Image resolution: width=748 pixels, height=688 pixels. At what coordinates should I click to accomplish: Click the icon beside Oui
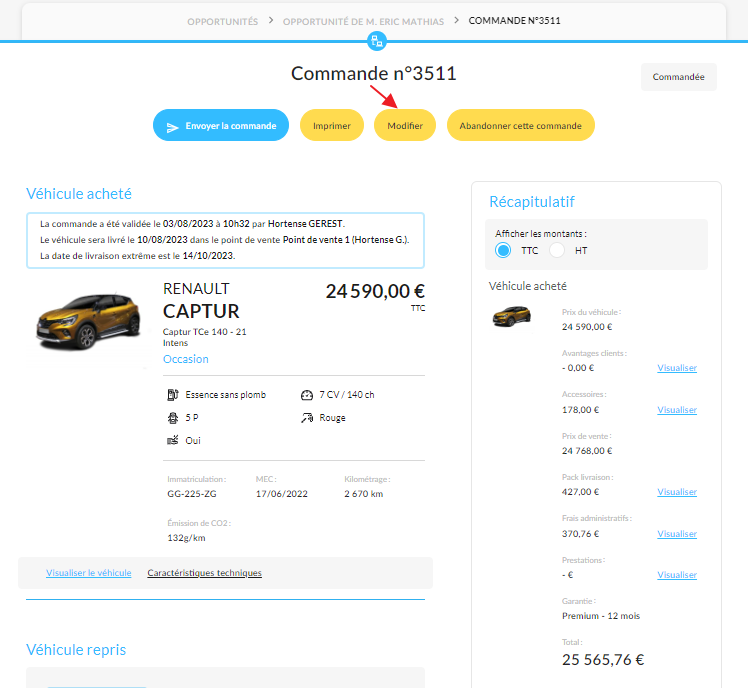click(173, 440)
